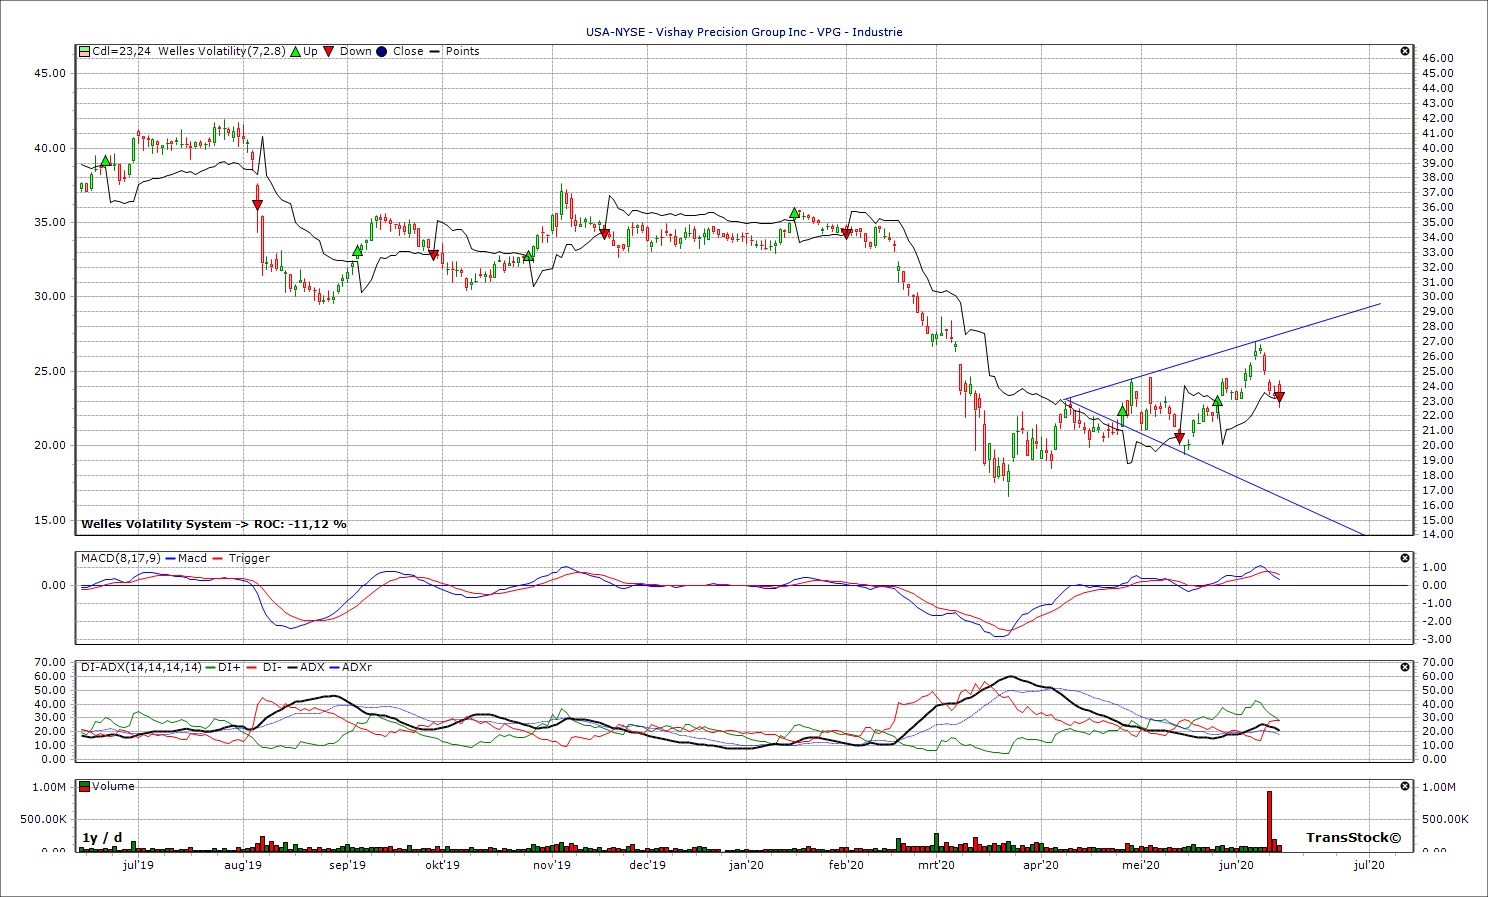
Task: Click the nov'19 date axis label
Action: (551, 865)
